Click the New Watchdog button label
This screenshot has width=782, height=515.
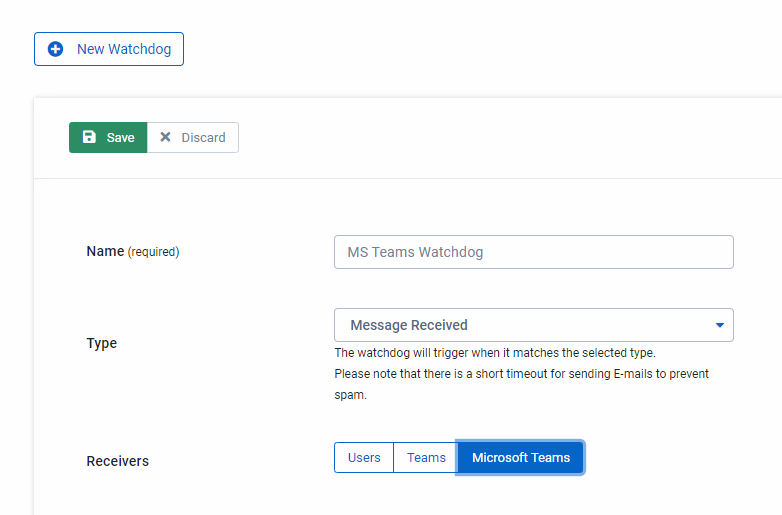[x=124, y=49]
